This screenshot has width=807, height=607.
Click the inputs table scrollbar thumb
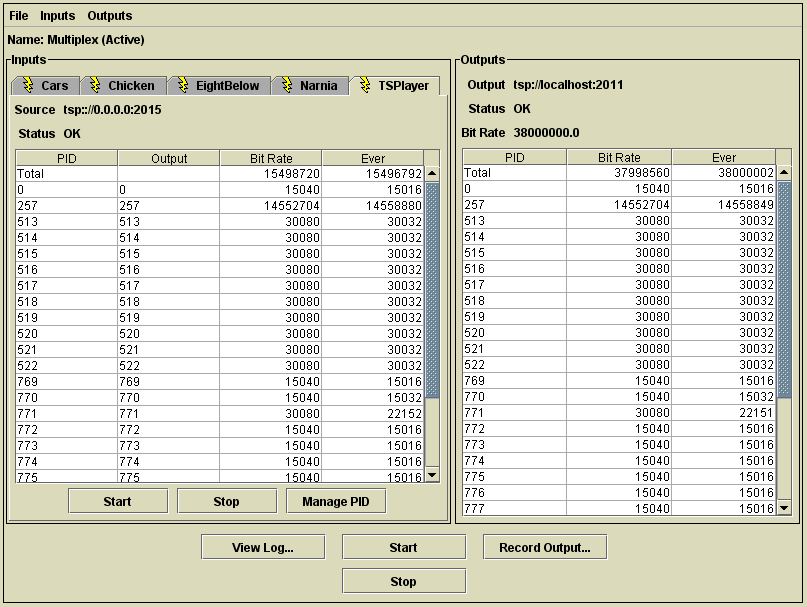432,290
